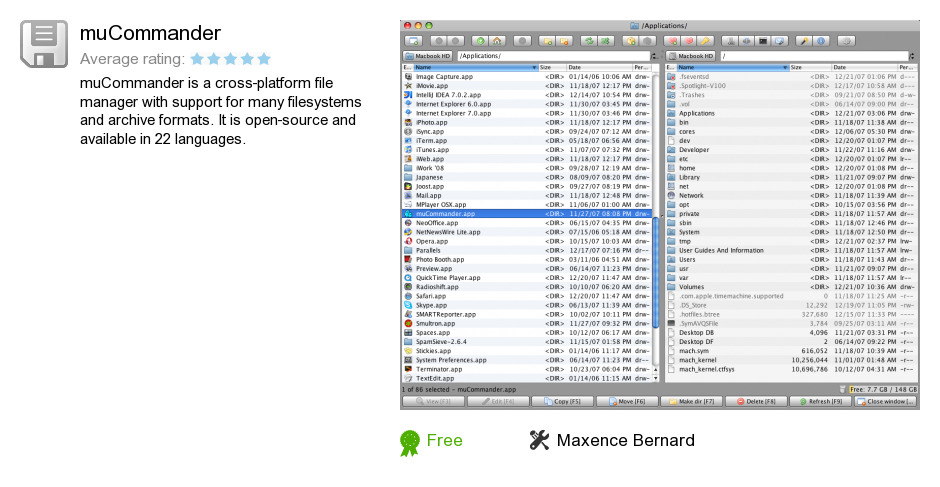Click right panel Name column sort arrow
The height and width of the screenshot is (487, 940).
click(785, 68)
